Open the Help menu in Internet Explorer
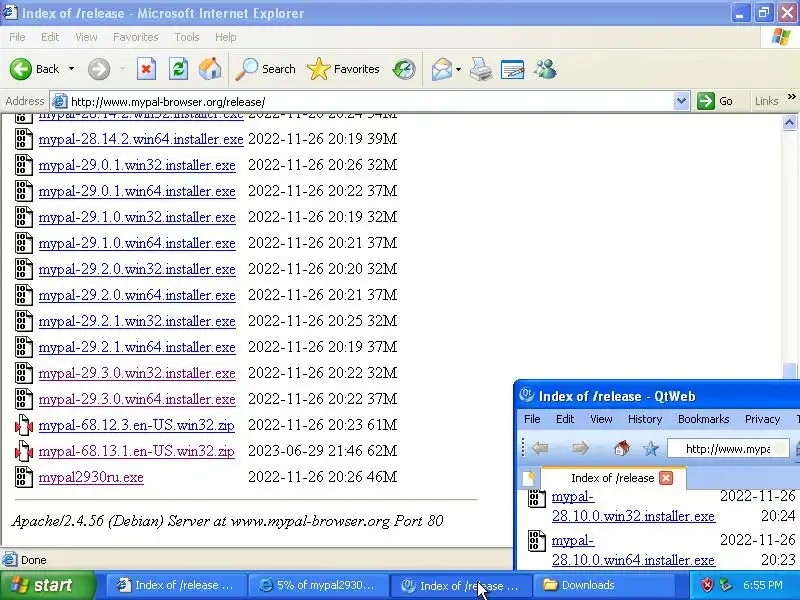 point(226,37)
